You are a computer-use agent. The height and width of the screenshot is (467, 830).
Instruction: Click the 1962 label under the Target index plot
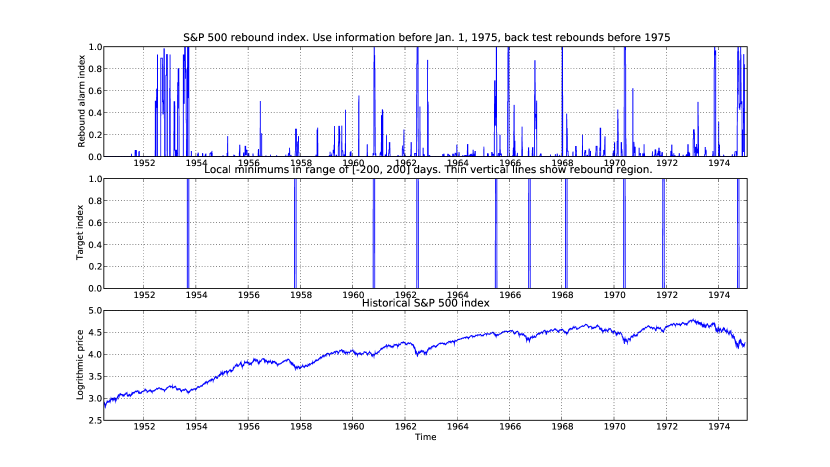click(x=405, y=295)
